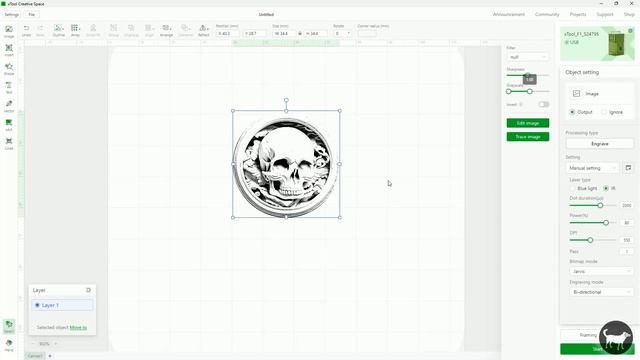This screenshot has height=360, width=640.
Task: Open the Shop link in top bar
Action: click(x=629, y=14)
